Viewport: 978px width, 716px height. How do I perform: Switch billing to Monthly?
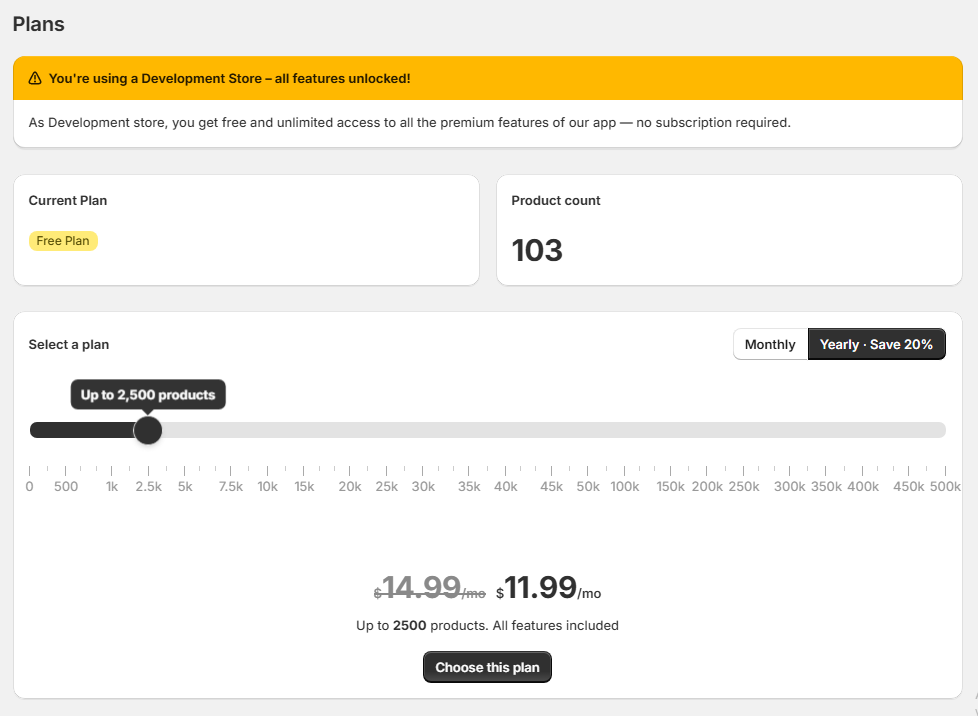[x=770, y=344]
